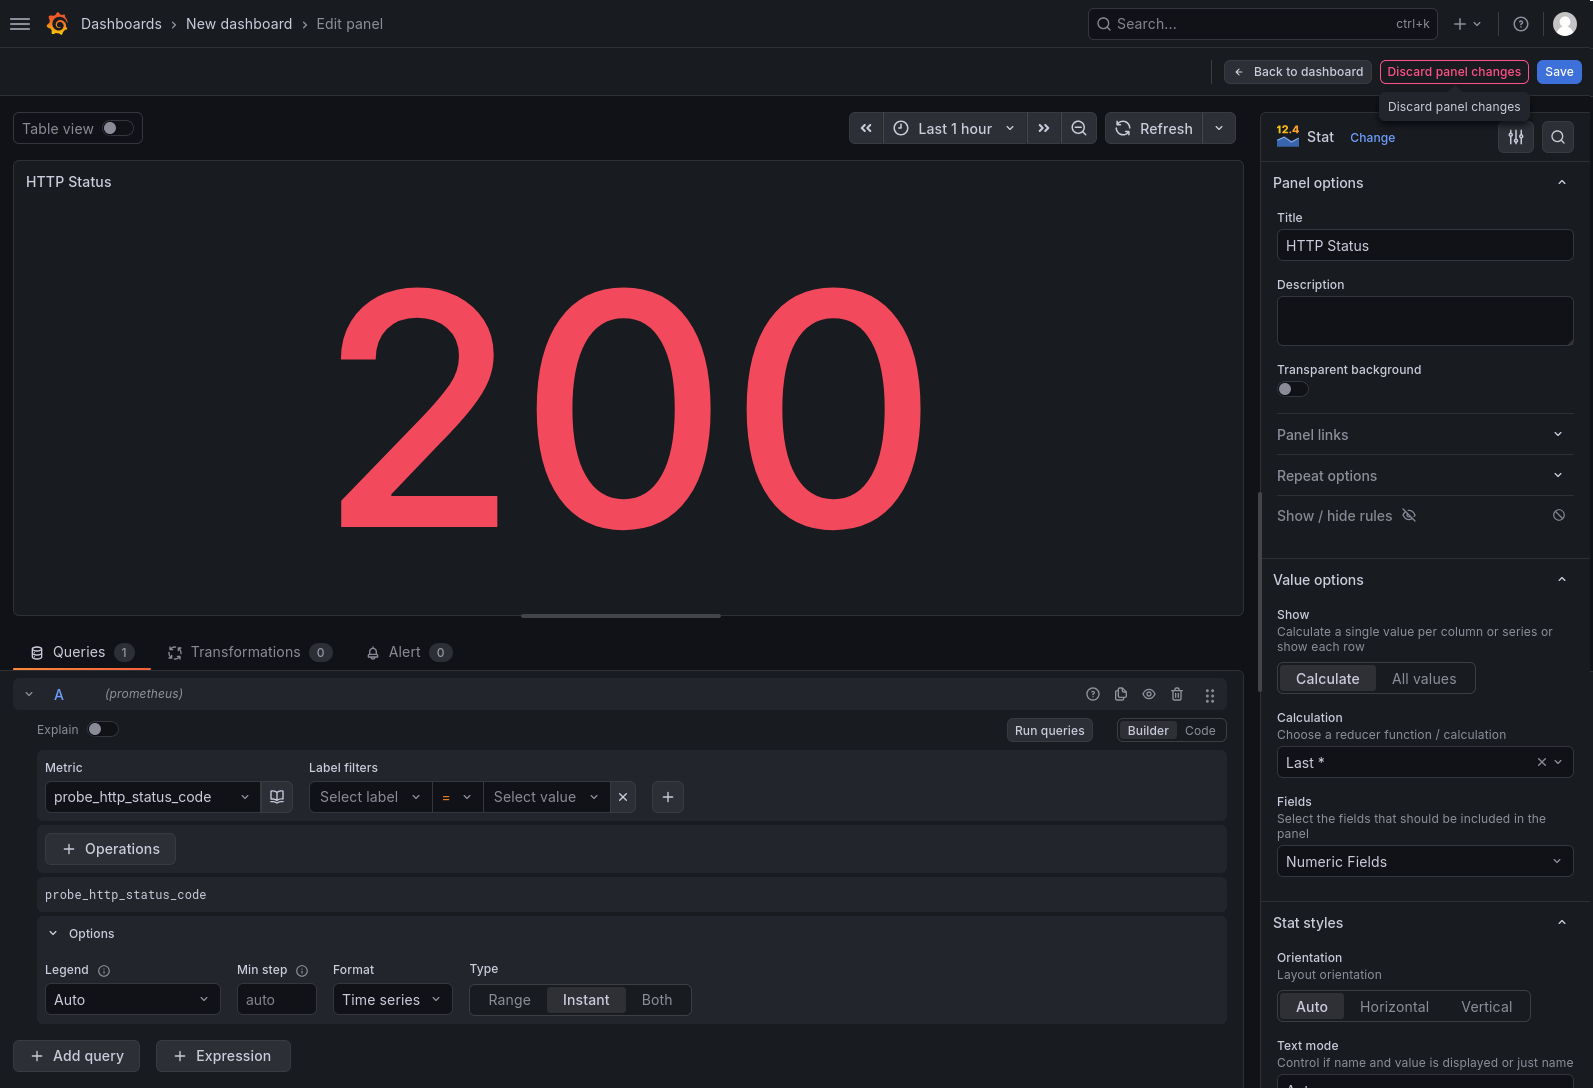This screenshot has width=1593, height=1088.
Task: Add a new label filter
Action: click(668, 797)
